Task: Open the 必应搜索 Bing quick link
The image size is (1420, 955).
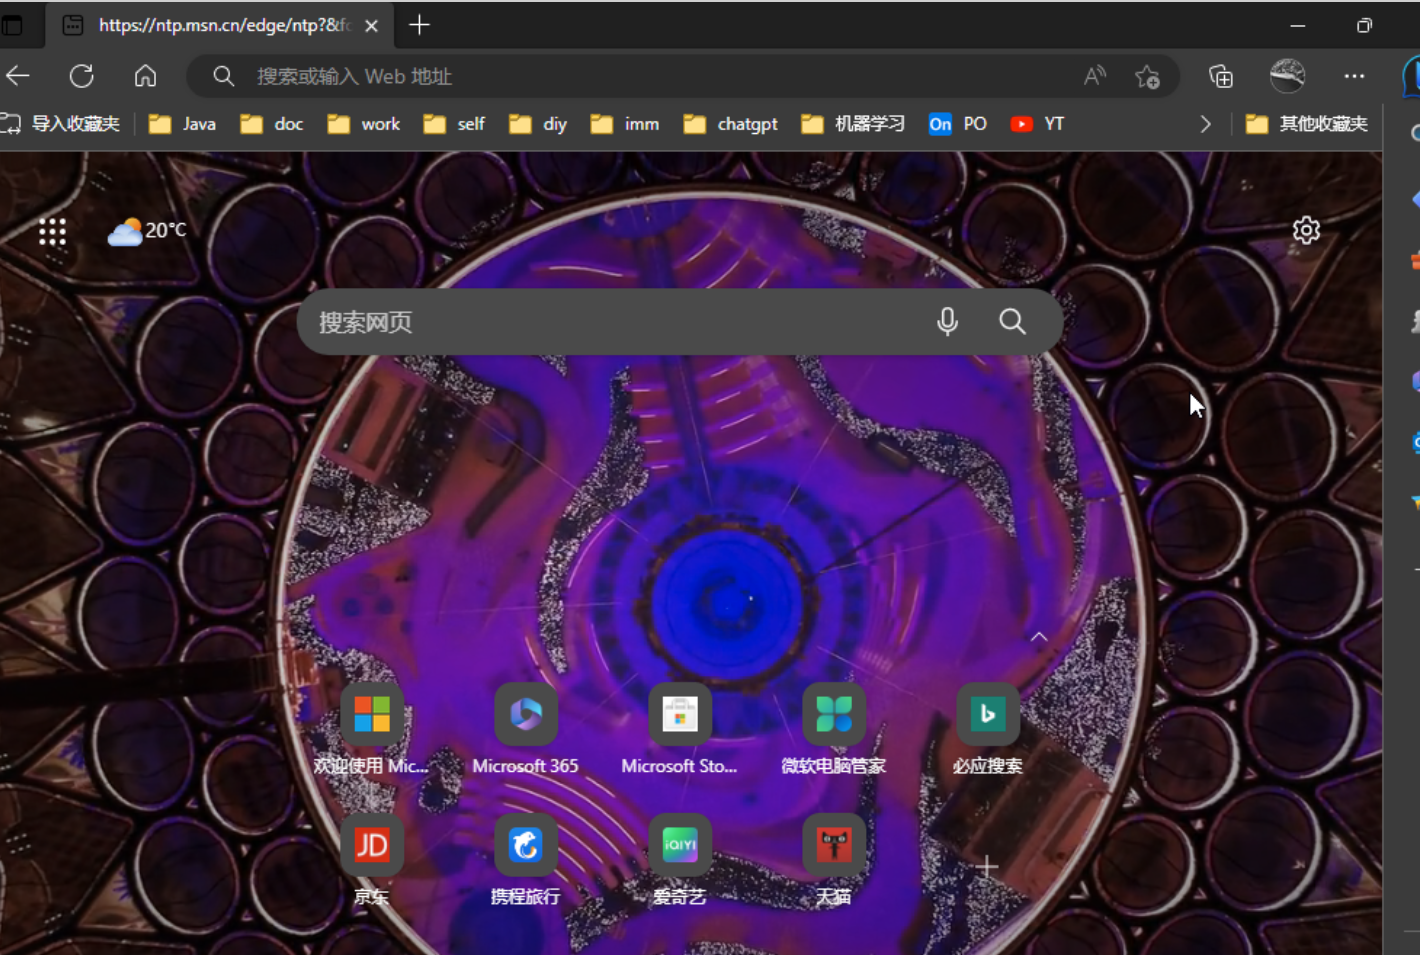Action: click(987, 730)
